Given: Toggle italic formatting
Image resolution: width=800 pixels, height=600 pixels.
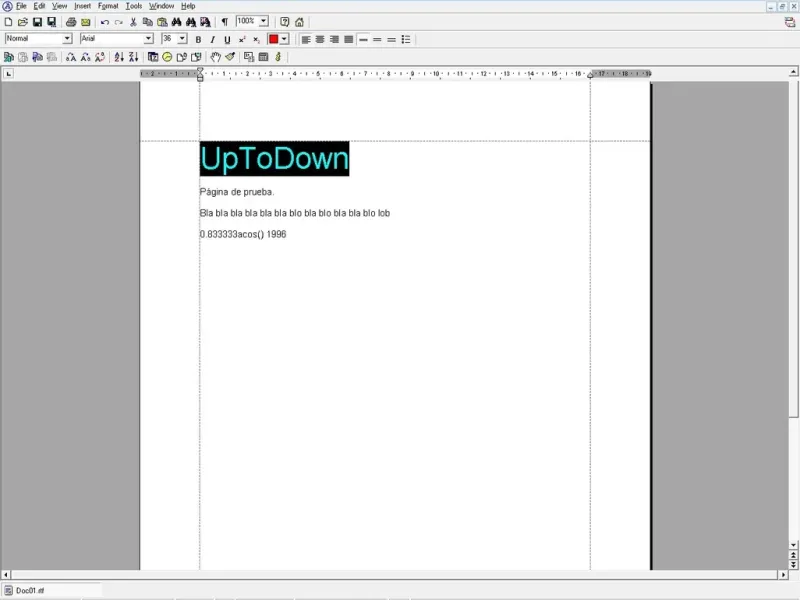Looking at the screenshot, I should 212,39.
